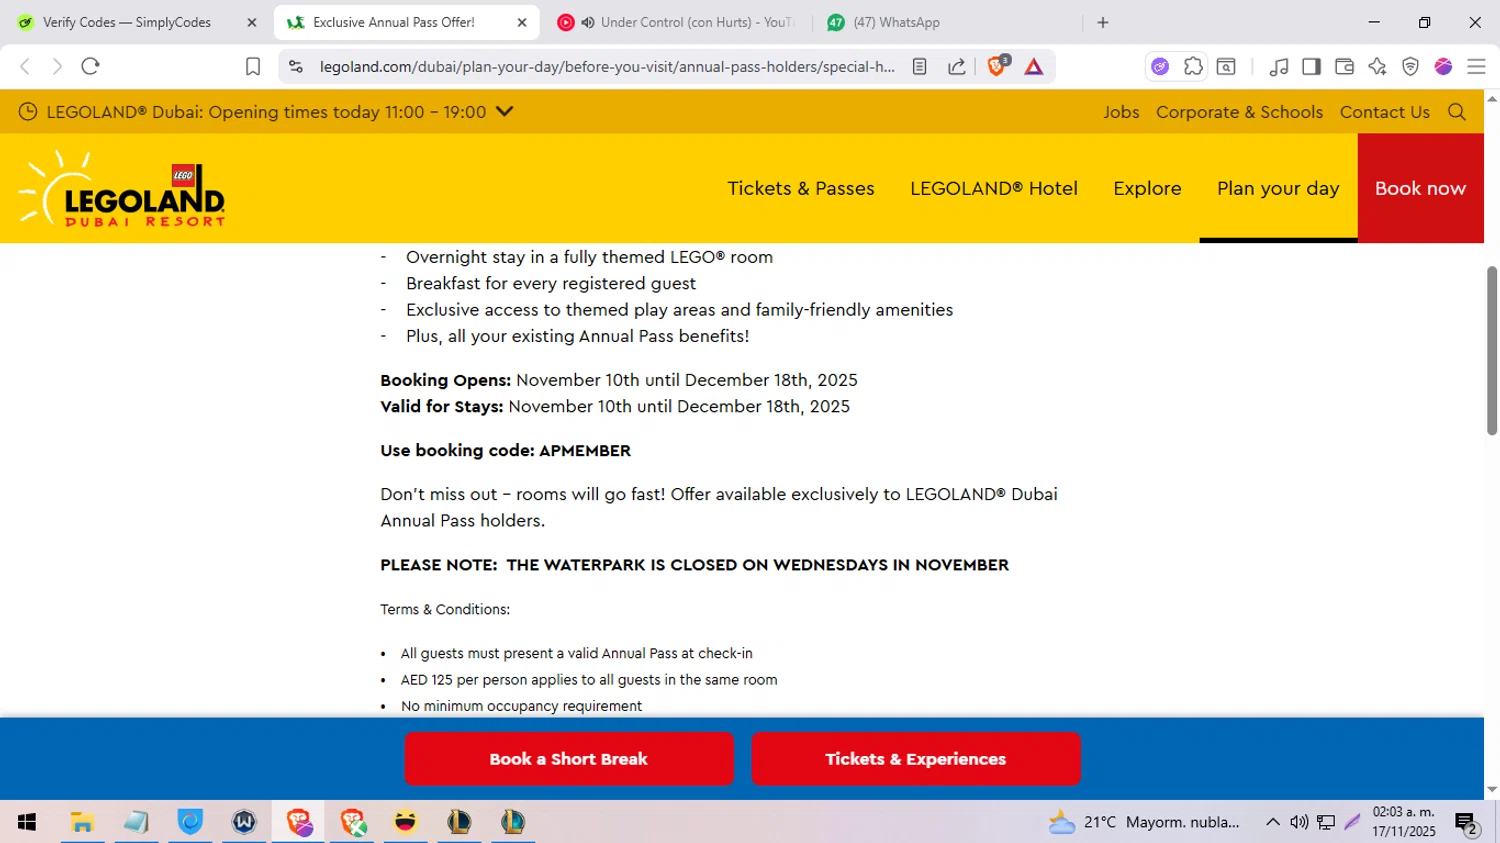Open the taskbar clock and date
1500x843 pixels.
[x=1404, y=822]
